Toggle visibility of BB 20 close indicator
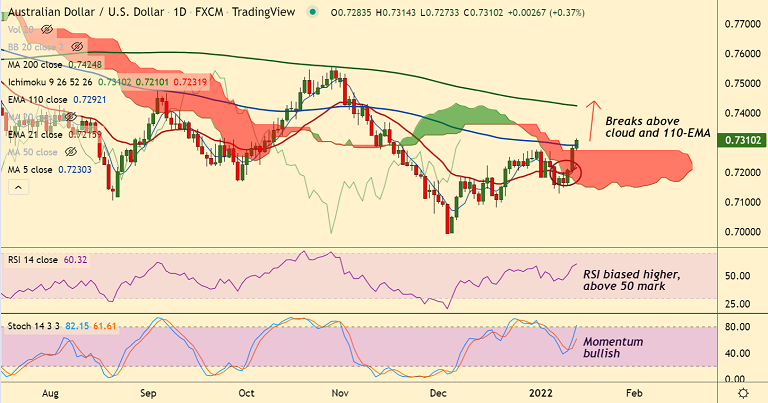The width and height of the screenshot is (768, 403). (x=77, y=47)
